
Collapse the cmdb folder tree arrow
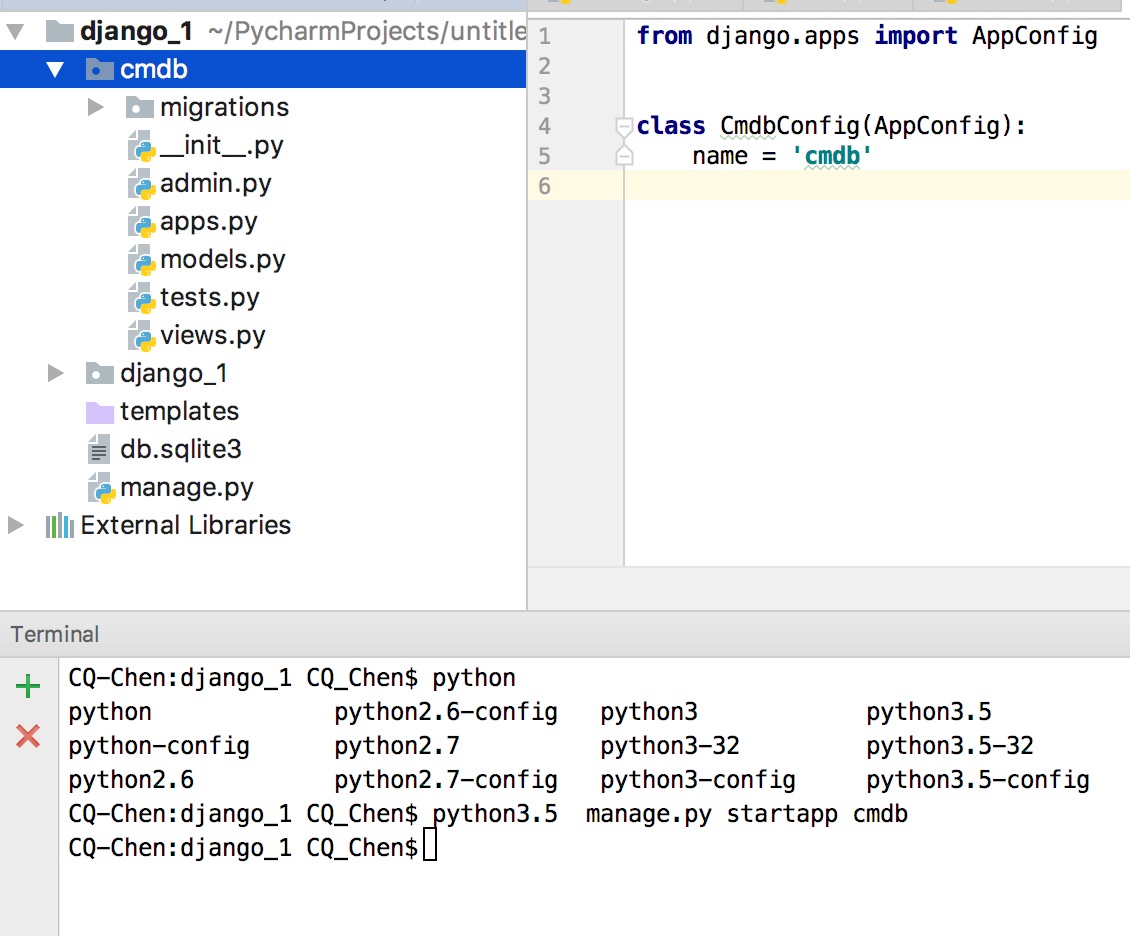click(x=55, y=70)
